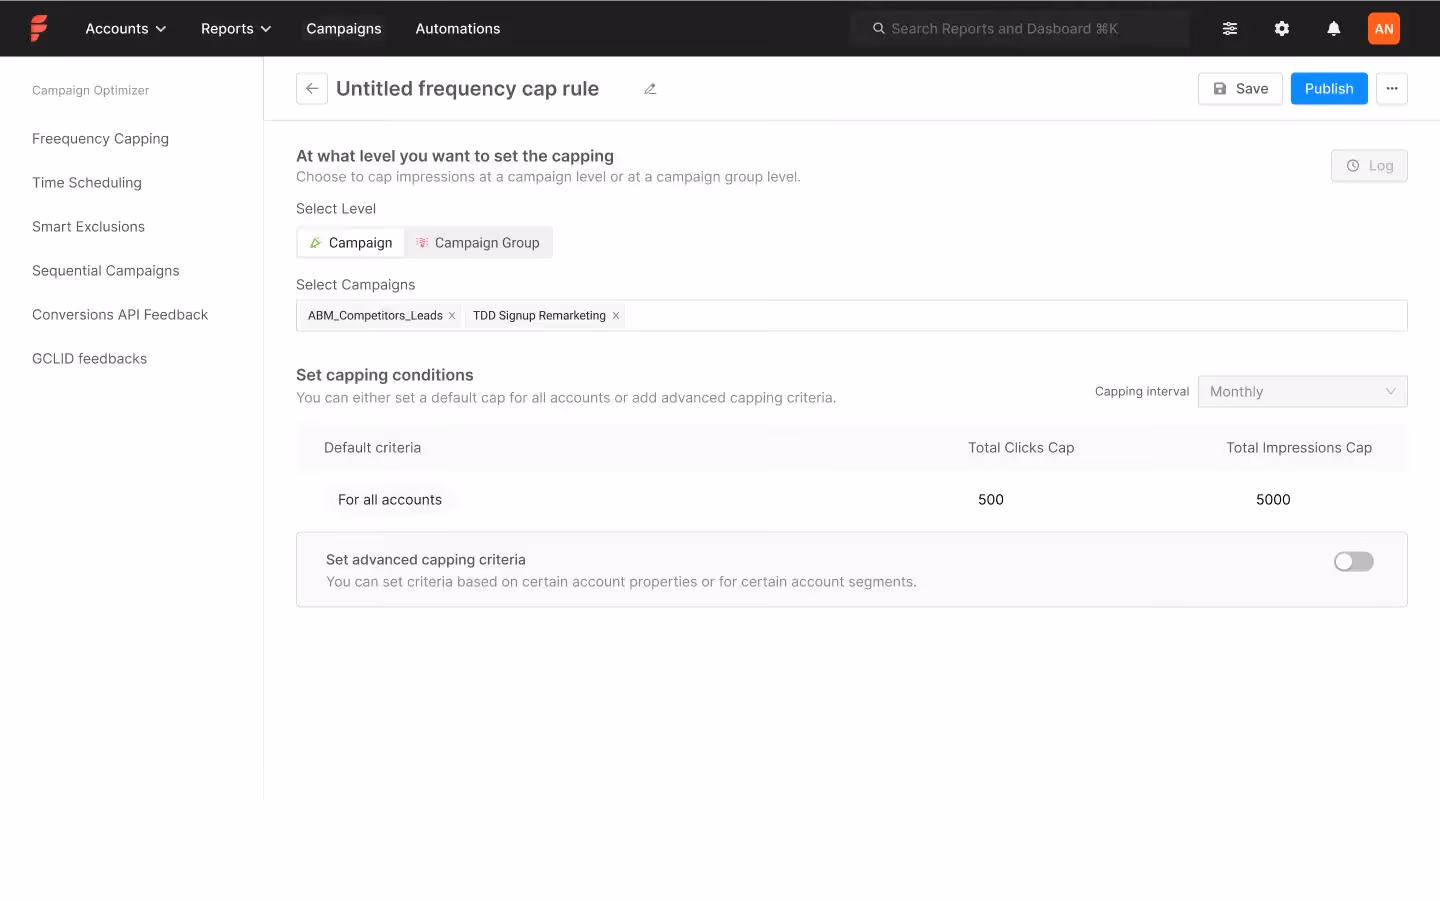The height and width of the screenshot is (901, 1440).
Task: Publish the frequency cap rule
Action: tap(1329, 88)
